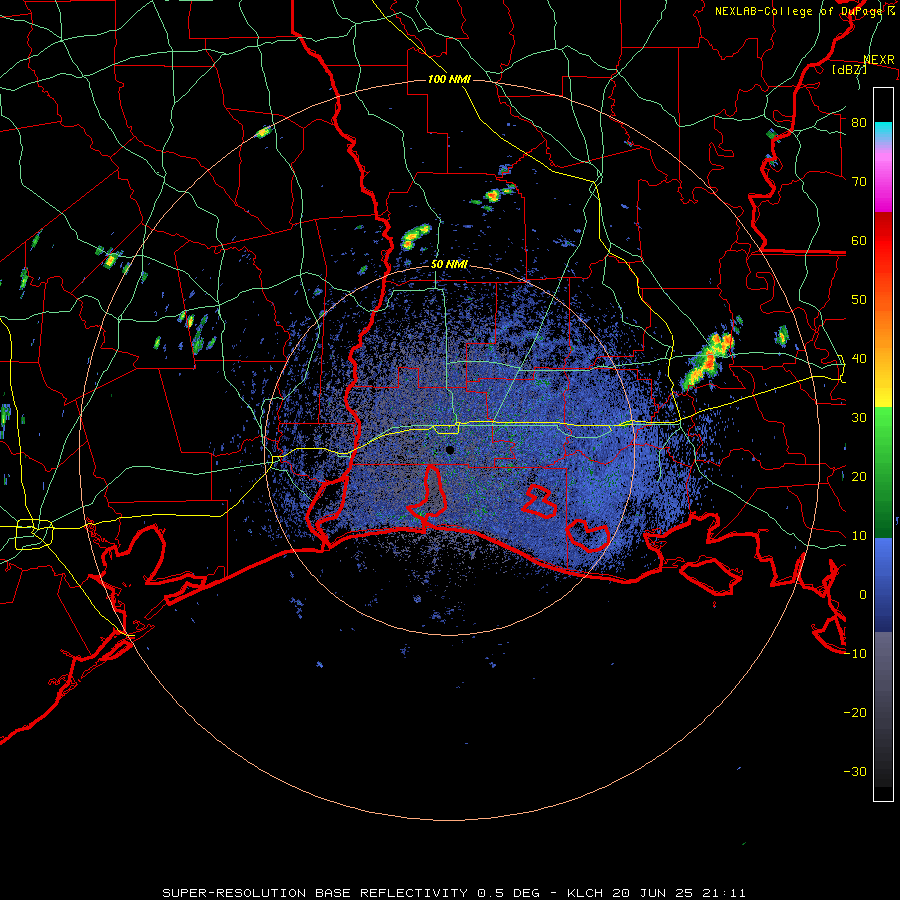This screenshot has height=900, width=900.
Task: Click the -10 dBZ scale tick label
Action: pyautogui.click(x=855, y=654)
